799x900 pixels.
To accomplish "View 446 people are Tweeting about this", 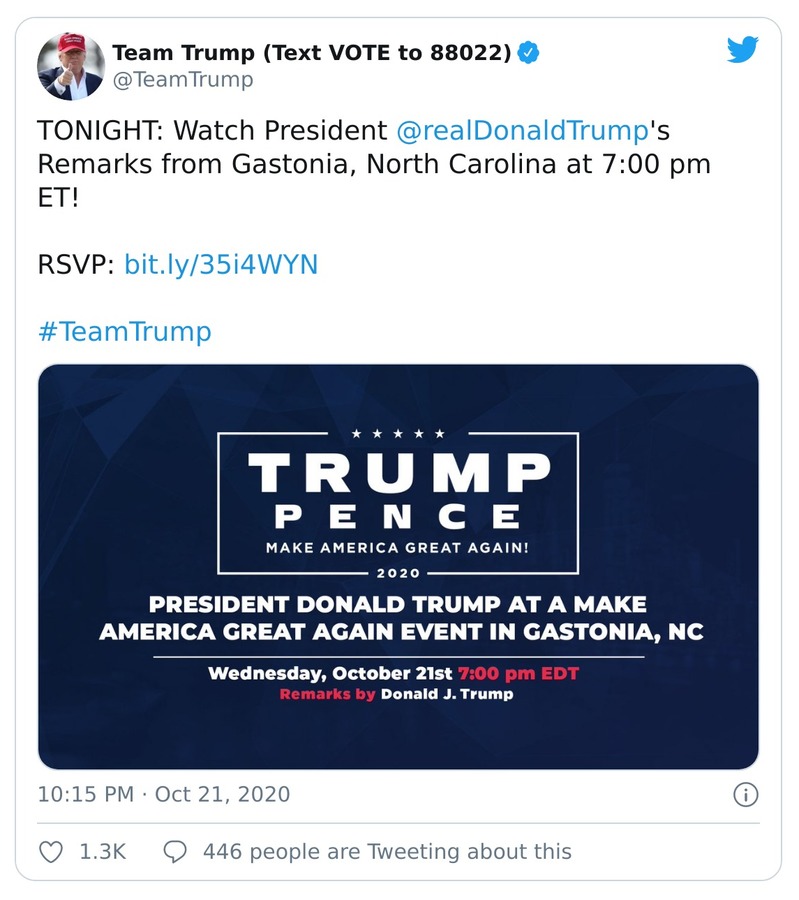I will 387,852.
